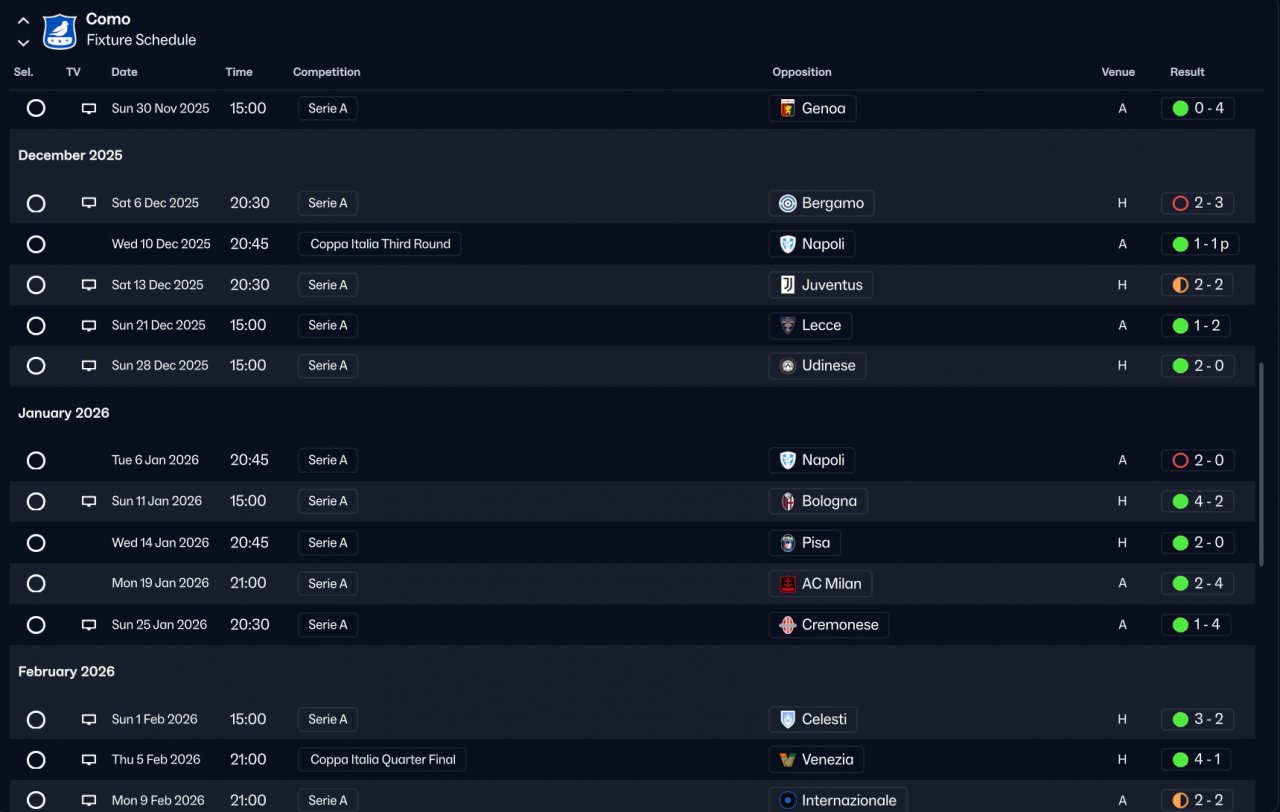Click the Bologna club badge
This screenshot has height=812, width=1280.
[x=788, y=501]
